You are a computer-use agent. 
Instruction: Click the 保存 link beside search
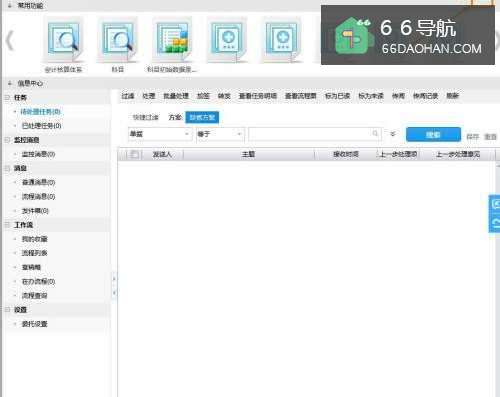(x=472, y=137)
